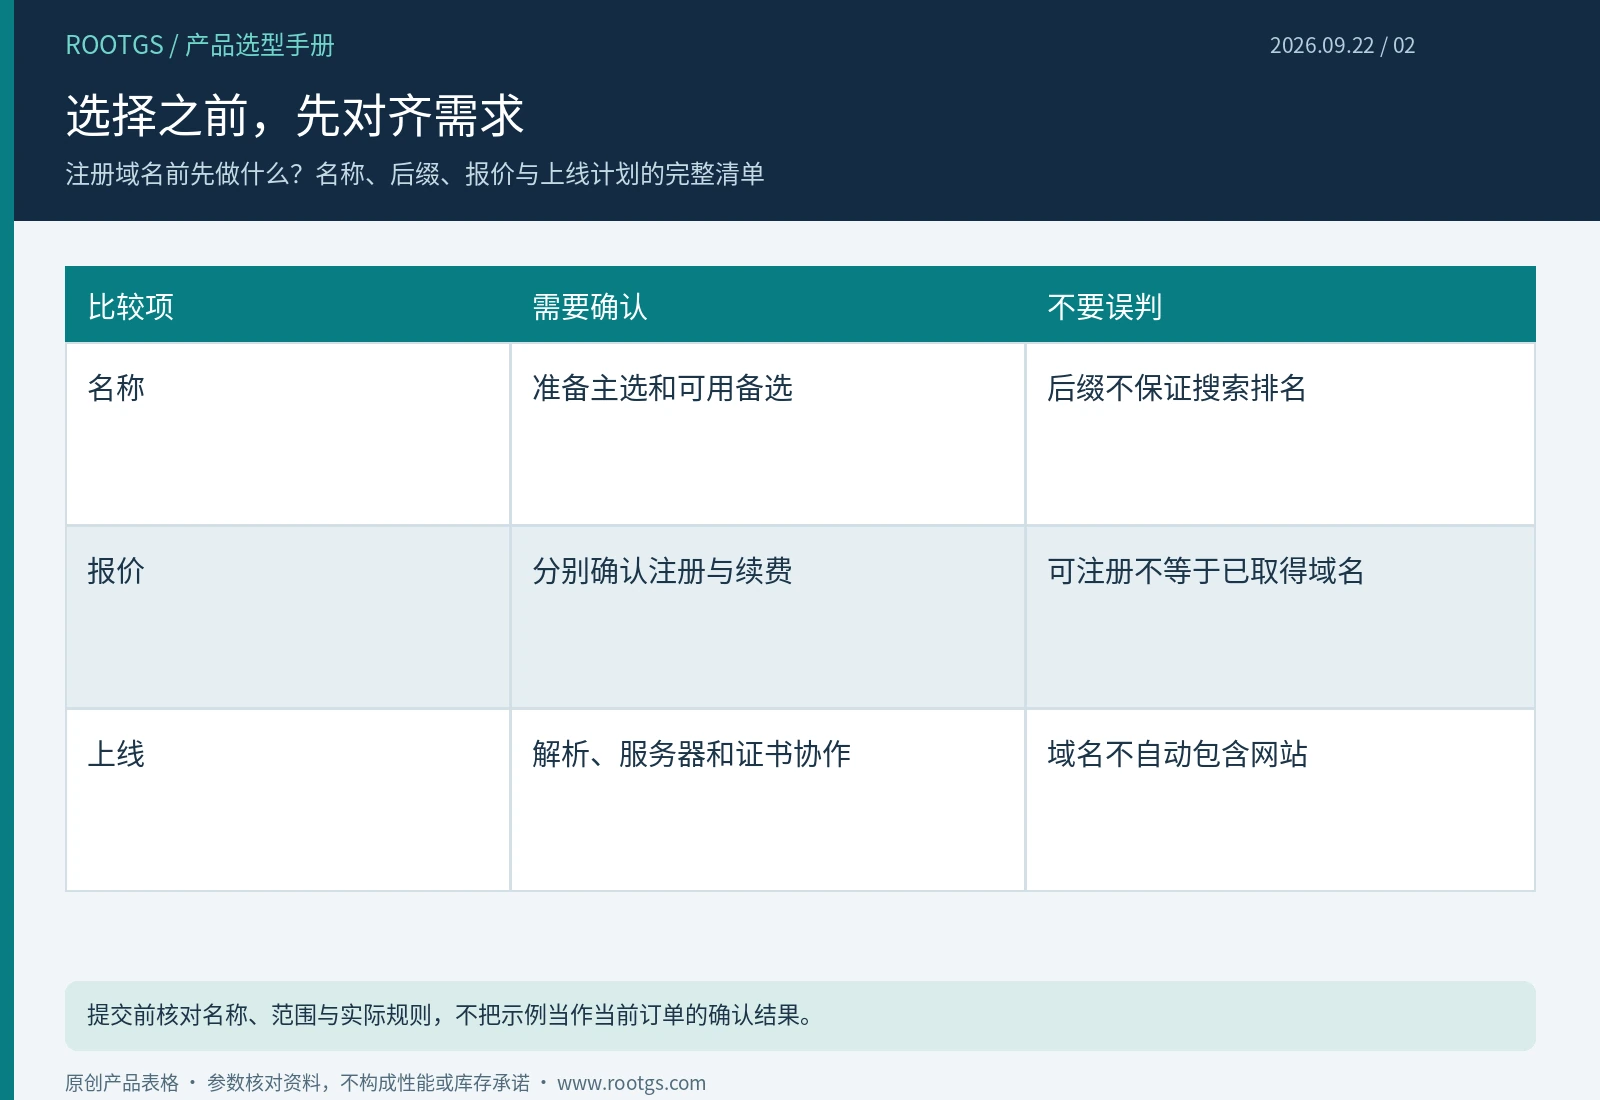Select the cell 分别确认注册与续费
1600x1100 pixels.
[x=768, y=617]
